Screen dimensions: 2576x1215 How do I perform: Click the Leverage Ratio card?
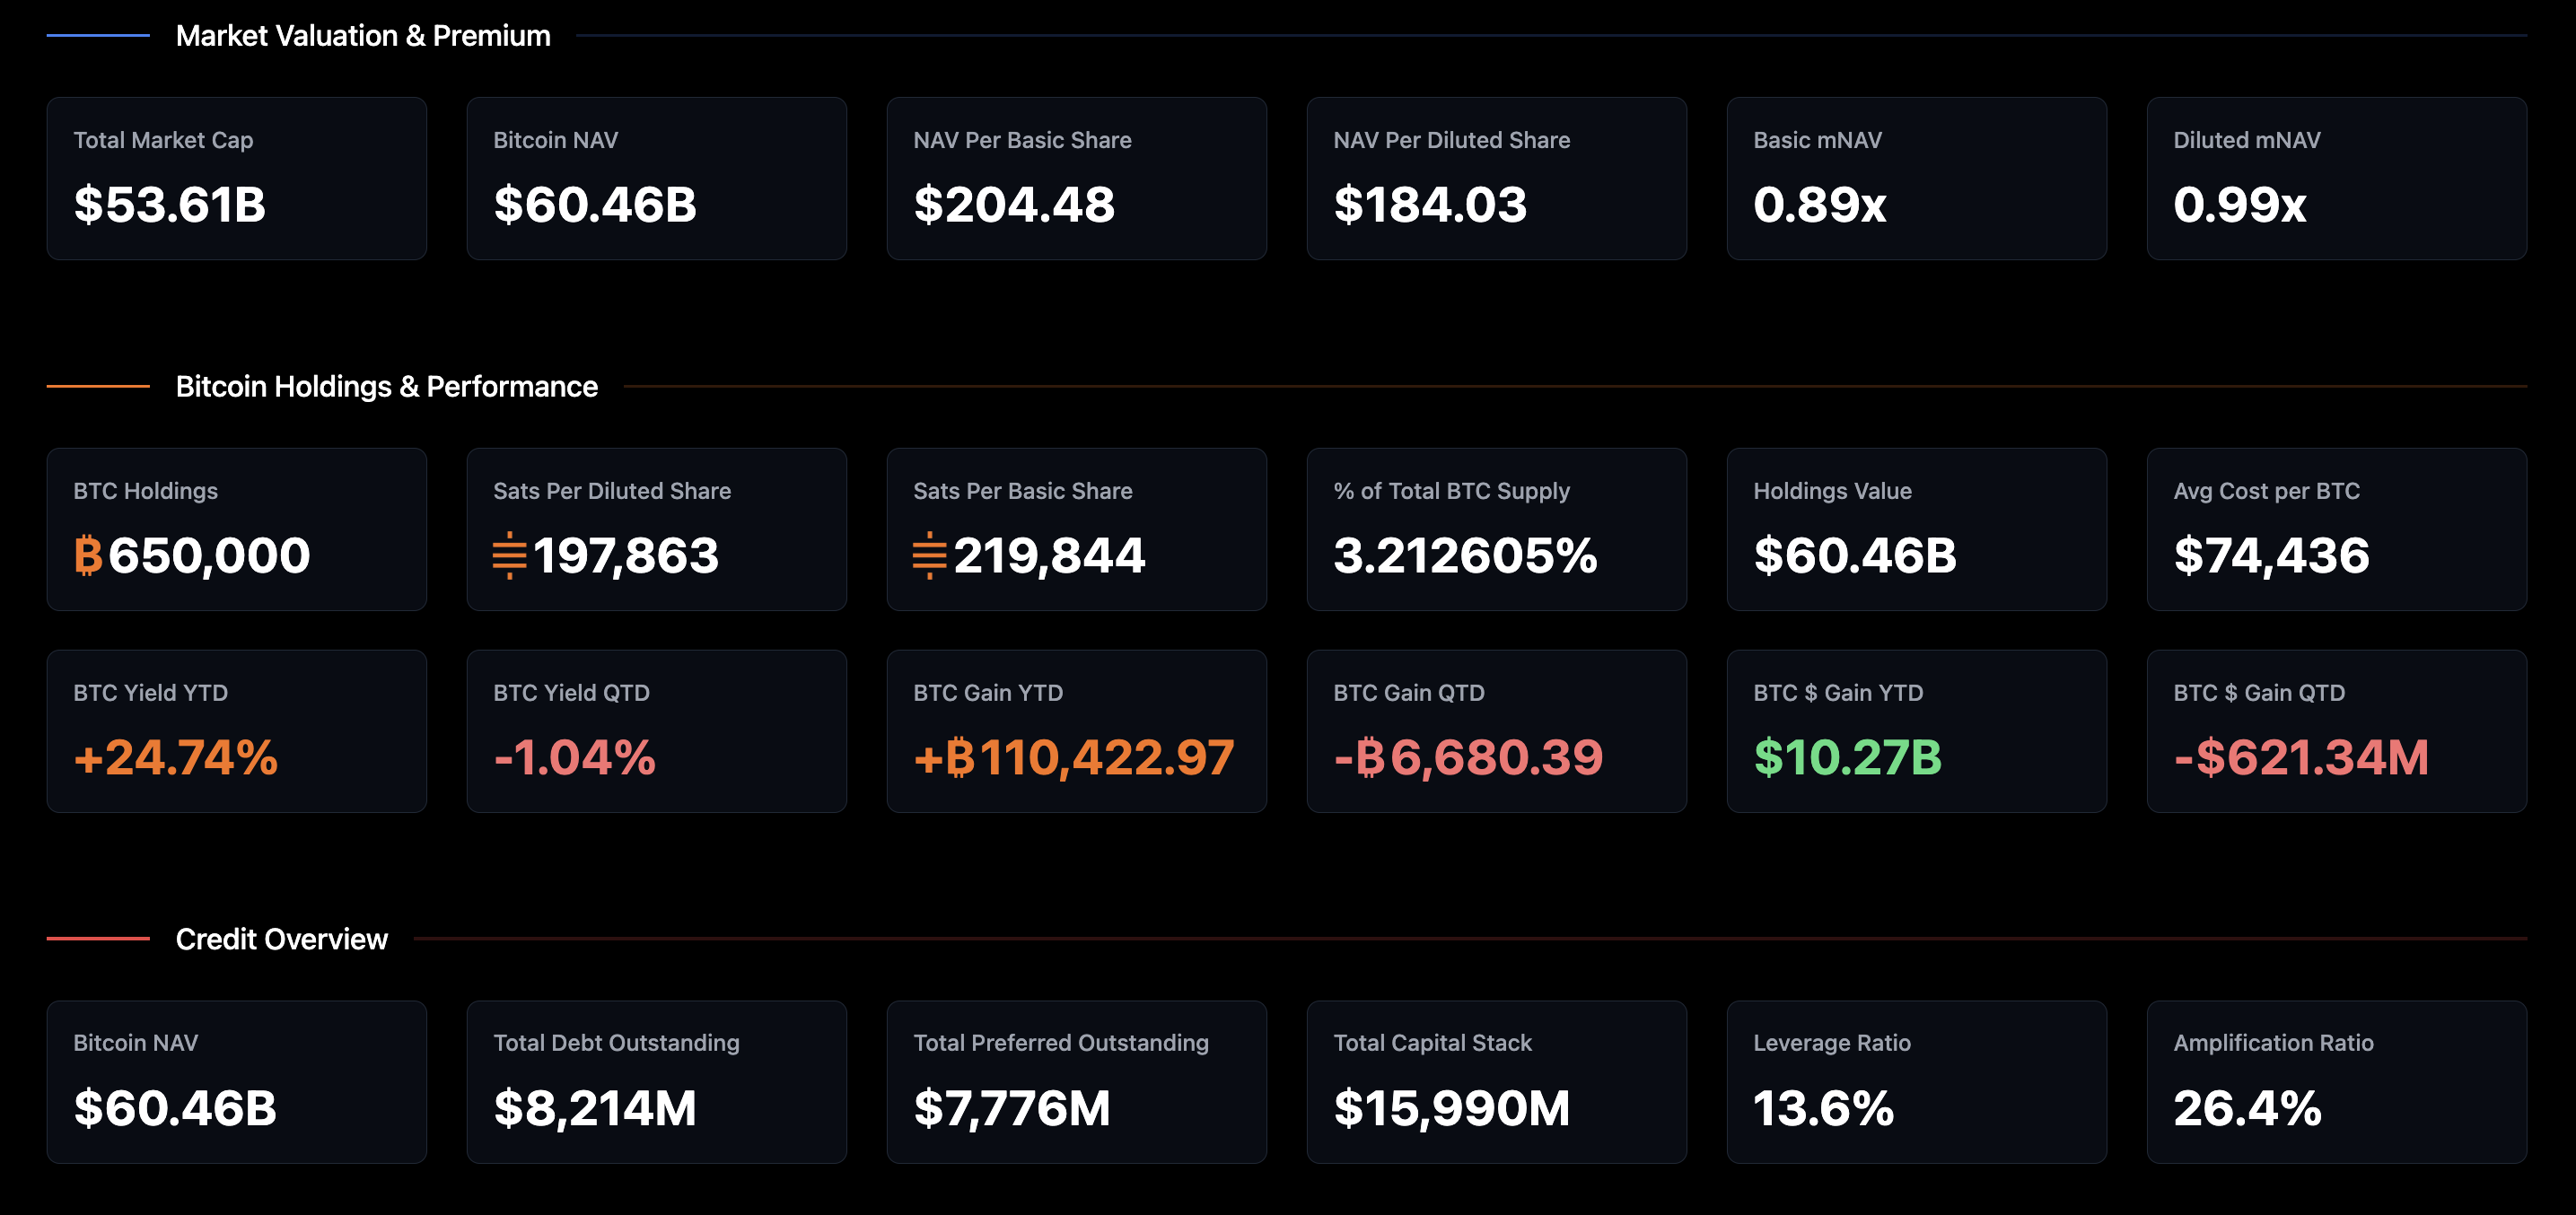[1916, 1081]
